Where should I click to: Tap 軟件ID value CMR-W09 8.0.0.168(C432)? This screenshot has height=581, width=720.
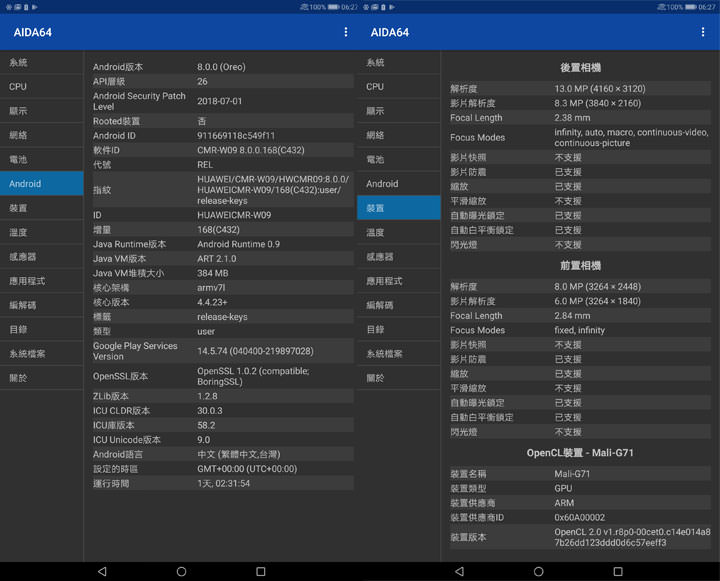(251, 150)
